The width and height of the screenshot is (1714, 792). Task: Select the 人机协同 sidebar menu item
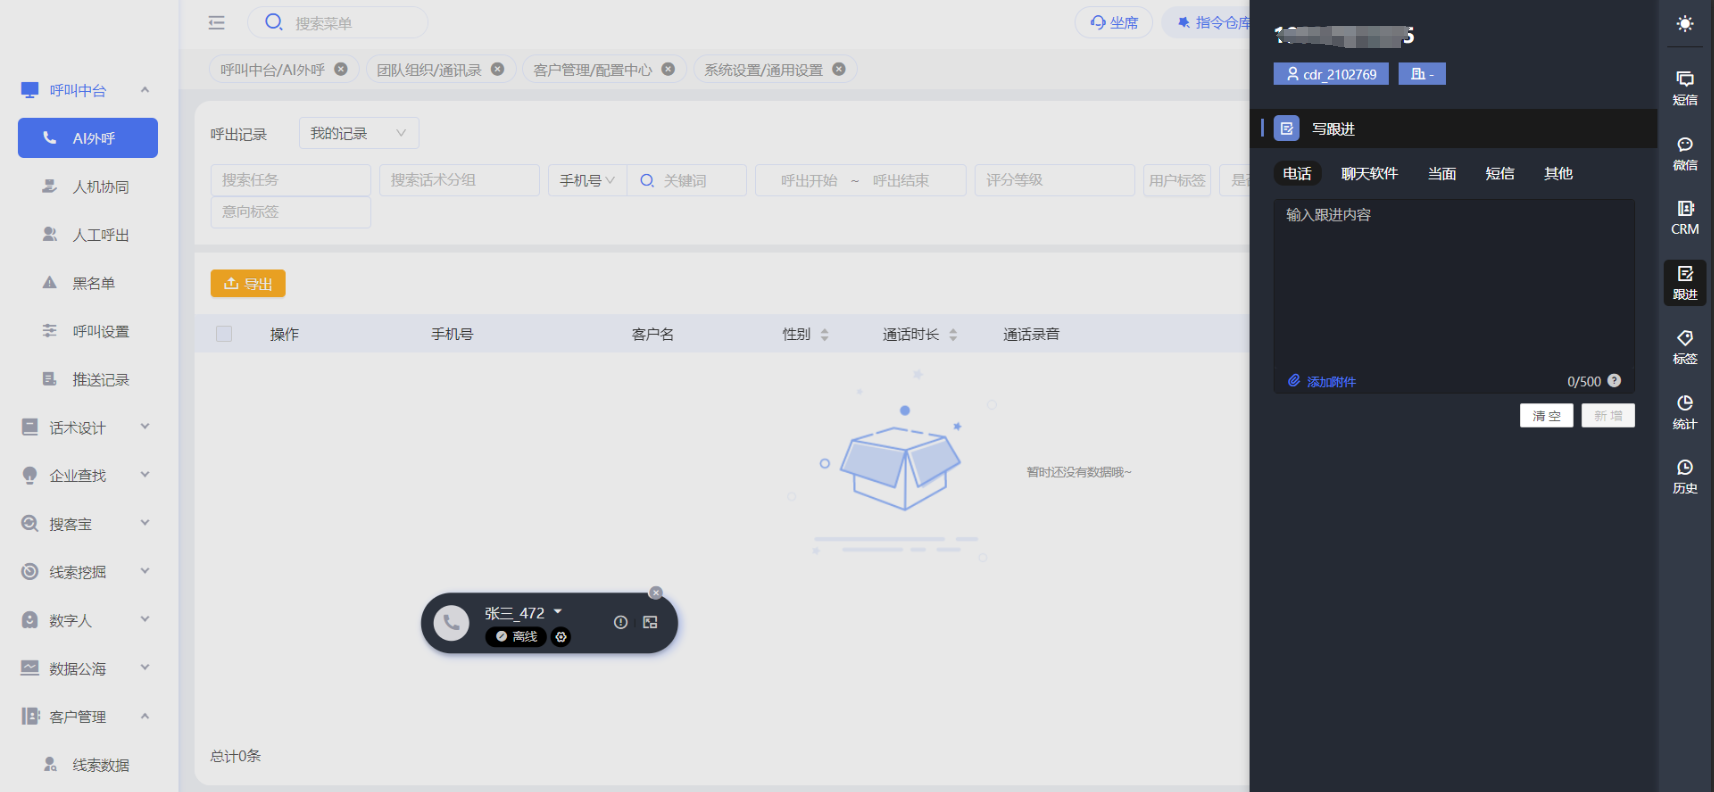pos(100,187)
